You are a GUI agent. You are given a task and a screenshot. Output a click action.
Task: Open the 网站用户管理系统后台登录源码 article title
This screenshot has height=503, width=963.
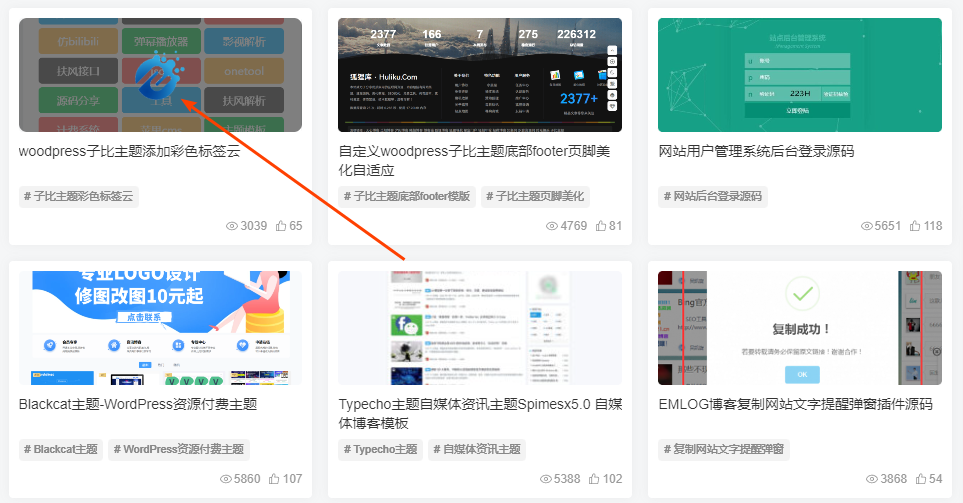(x=756, y=151)
